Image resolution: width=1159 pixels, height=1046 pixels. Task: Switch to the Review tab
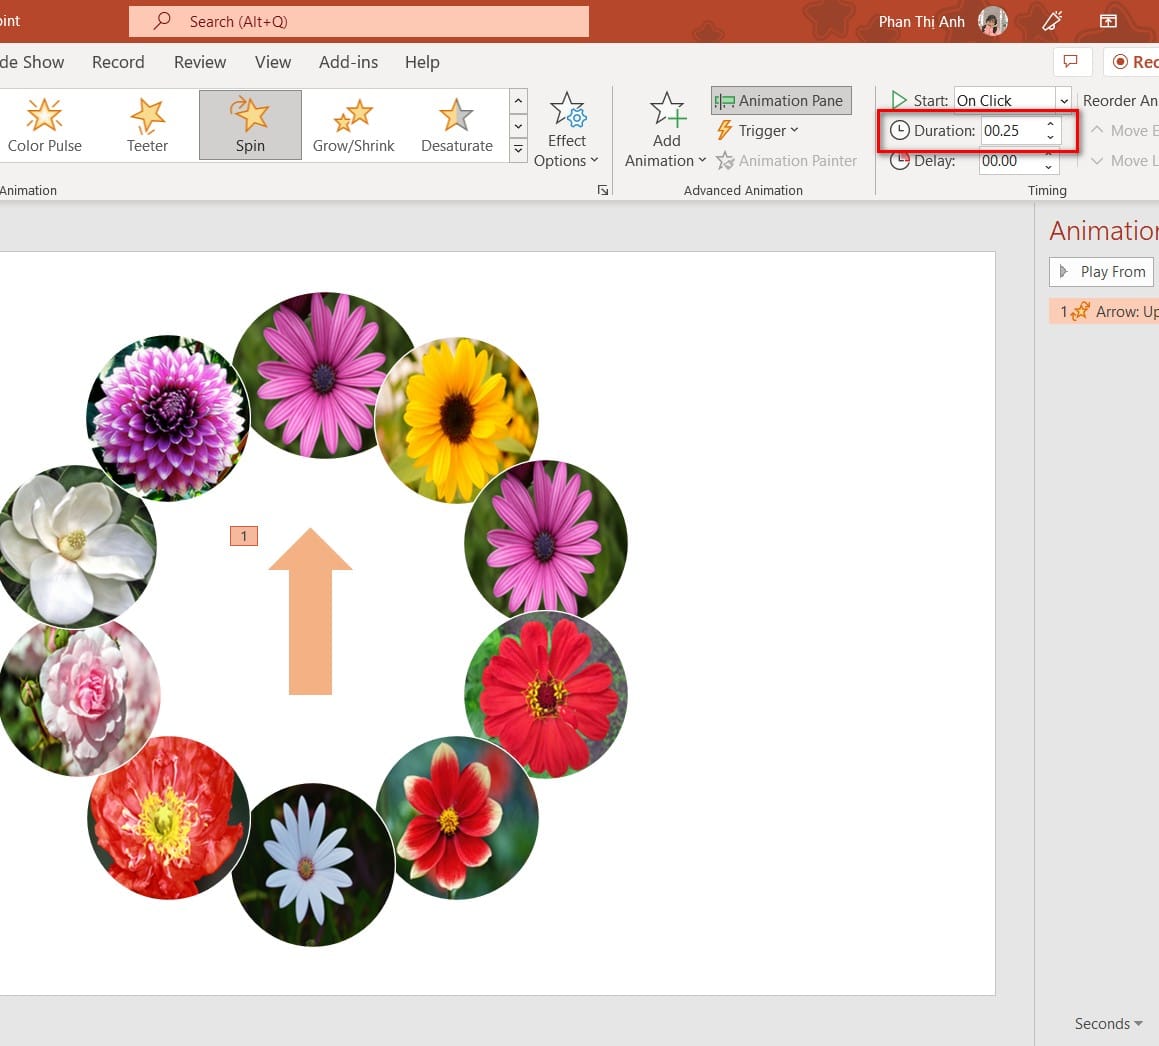(x=200, y=62)
